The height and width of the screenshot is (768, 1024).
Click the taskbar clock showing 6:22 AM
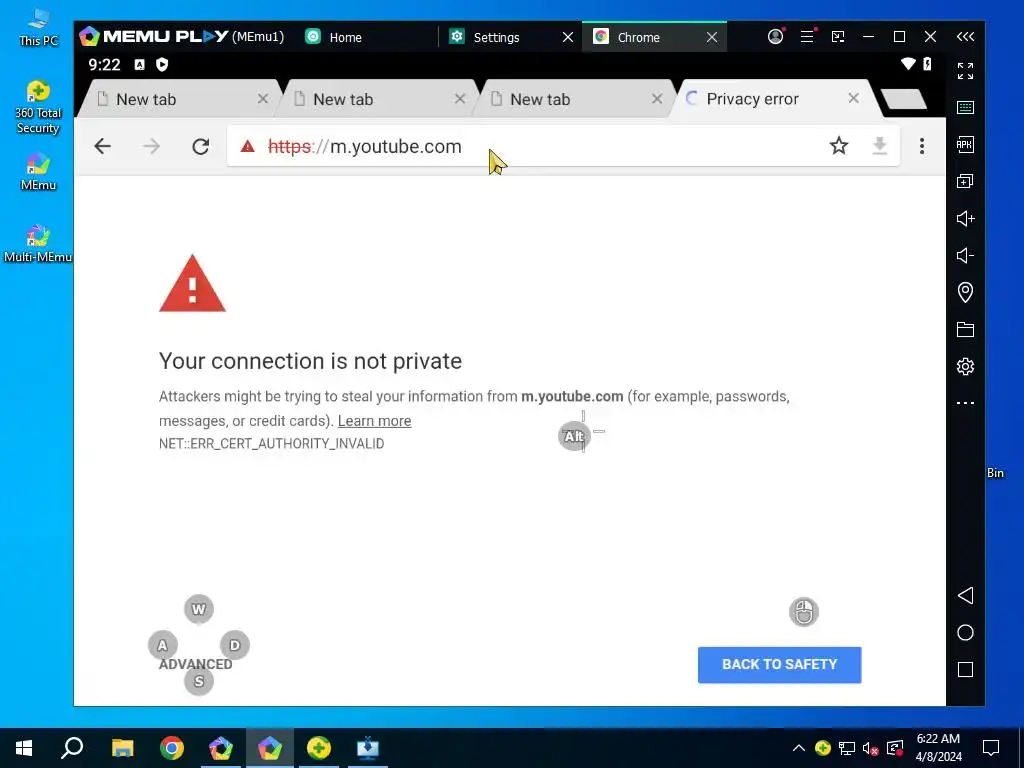[938, 748]
